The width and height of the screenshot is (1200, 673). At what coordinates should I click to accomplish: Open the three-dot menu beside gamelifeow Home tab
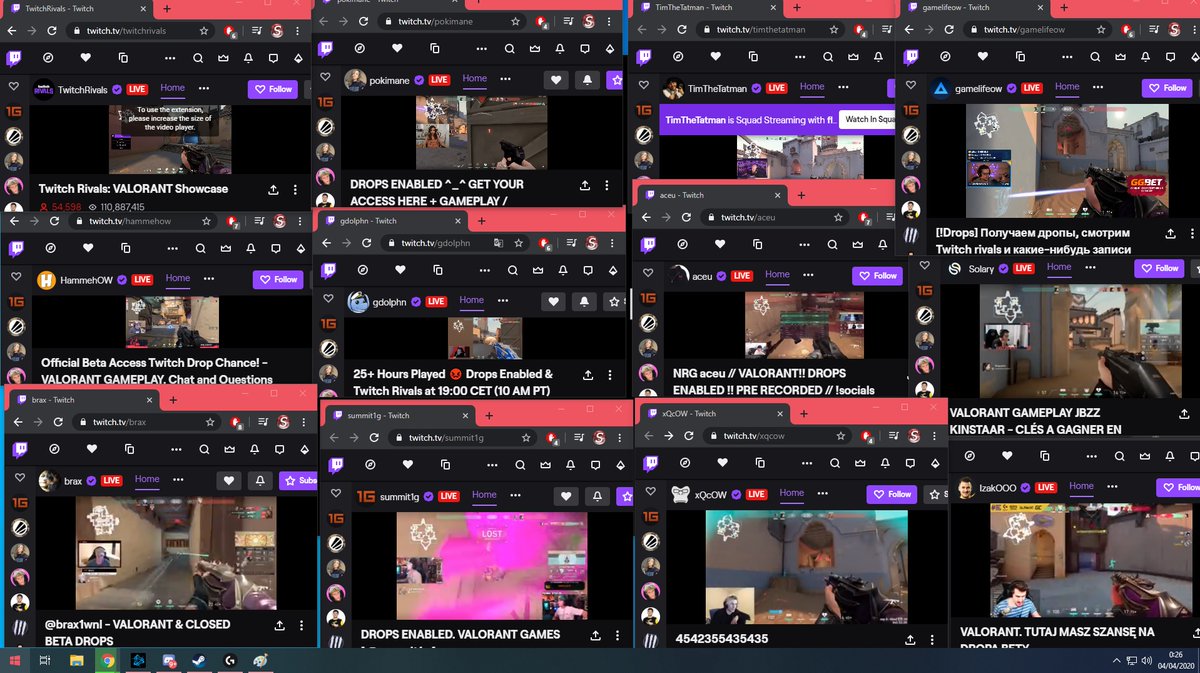coord(1098,87)
